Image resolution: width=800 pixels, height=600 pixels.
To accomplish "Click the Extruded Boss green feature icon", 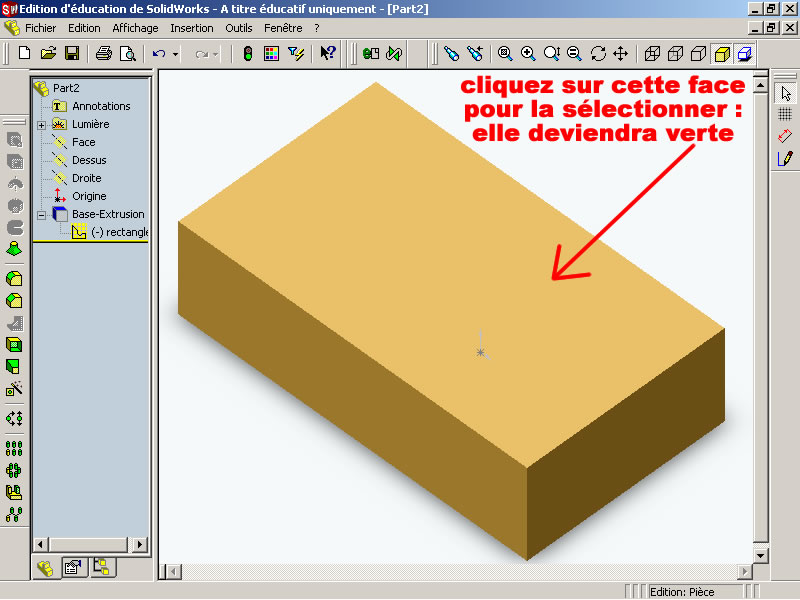I will click(x=14, y=249).
